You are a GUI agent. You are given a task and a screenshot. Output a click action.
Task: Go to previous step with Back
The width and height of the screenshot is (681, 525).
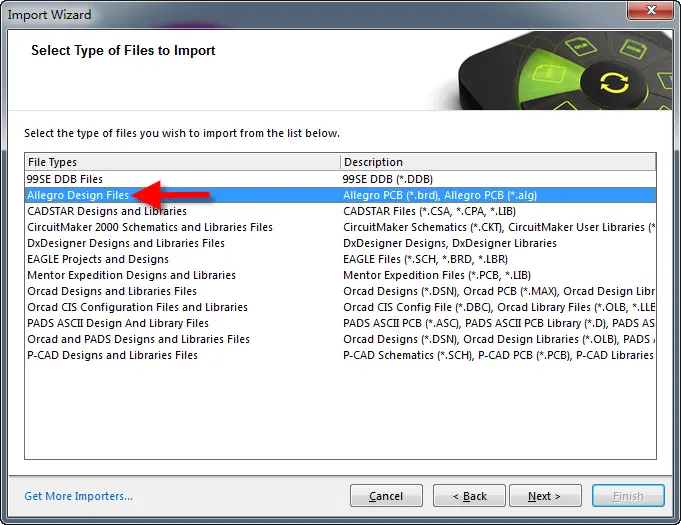(x=469, y=496)
